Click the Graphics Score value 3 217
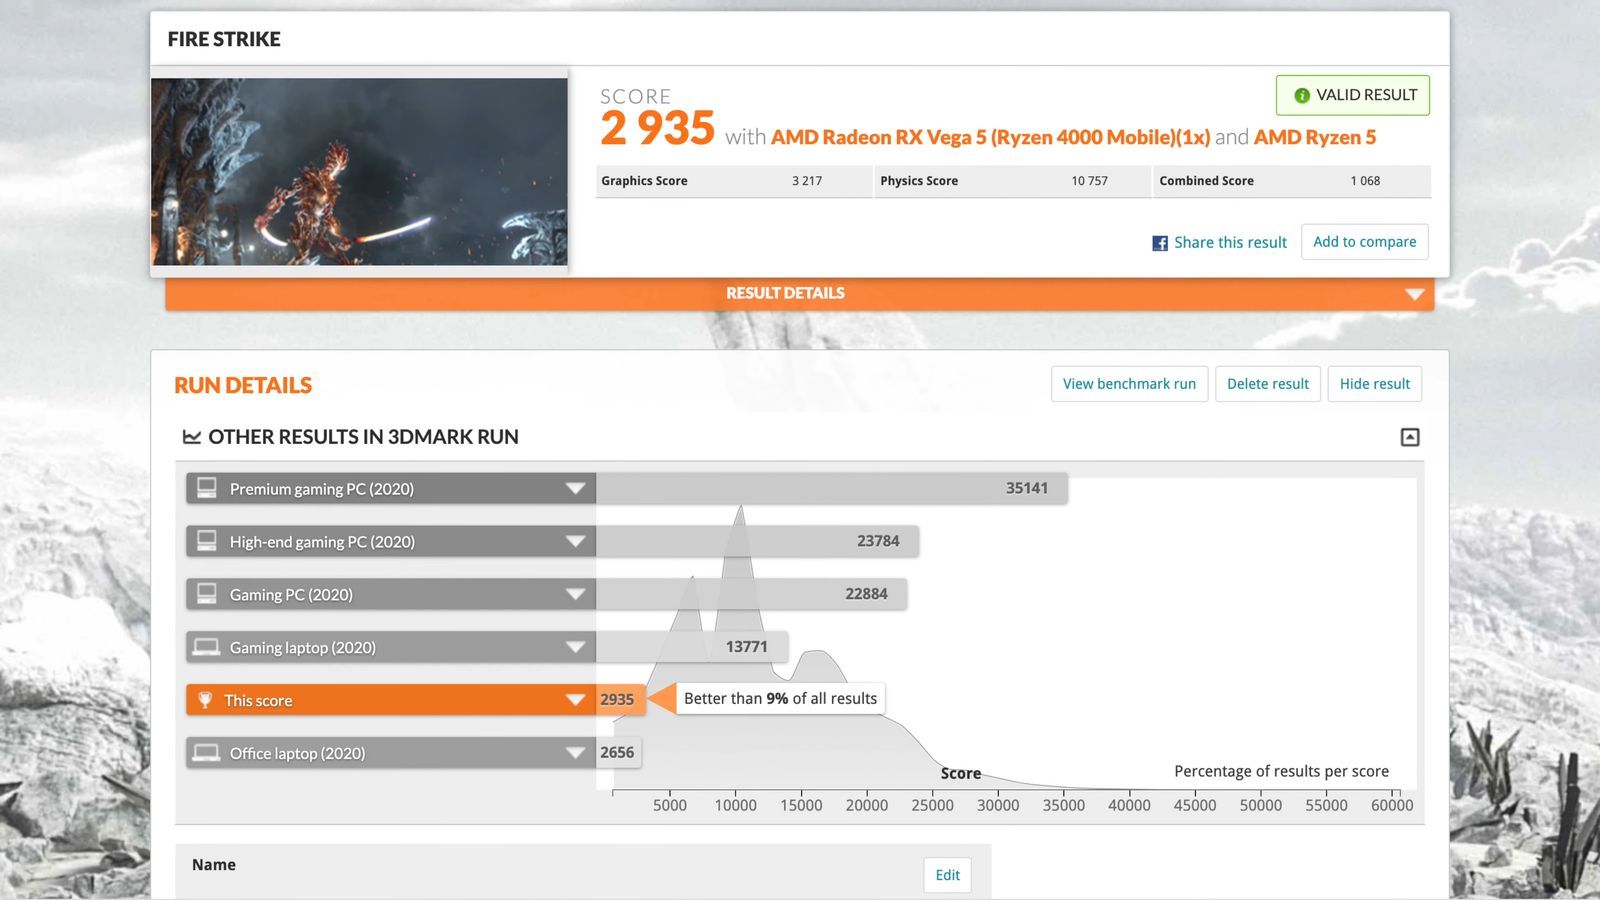The width and height of the screenshot is (1600, 900). point(807,181)
